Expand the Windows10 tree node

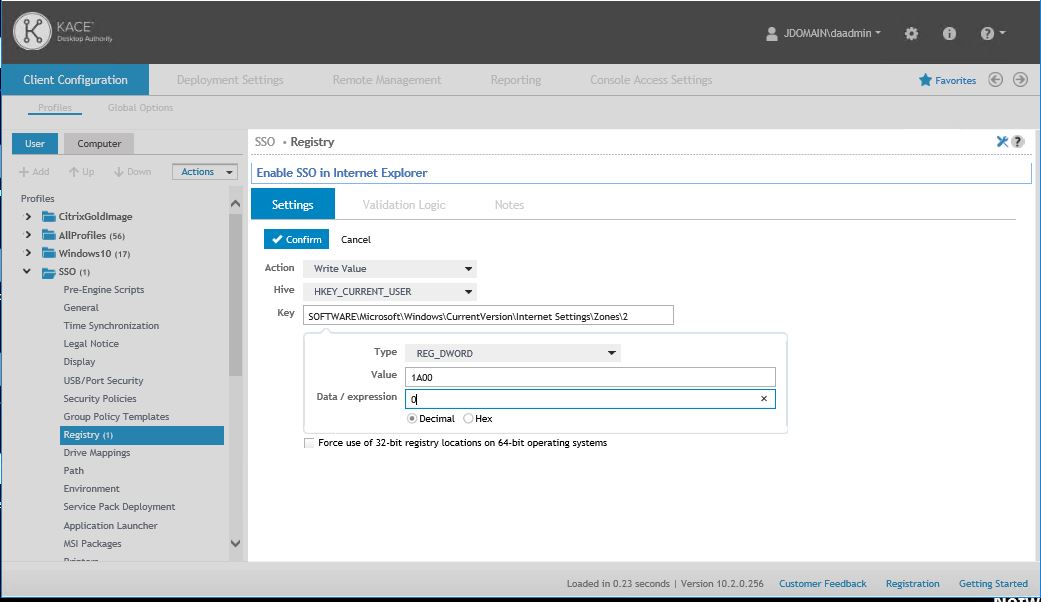click(x=27, y=253)
